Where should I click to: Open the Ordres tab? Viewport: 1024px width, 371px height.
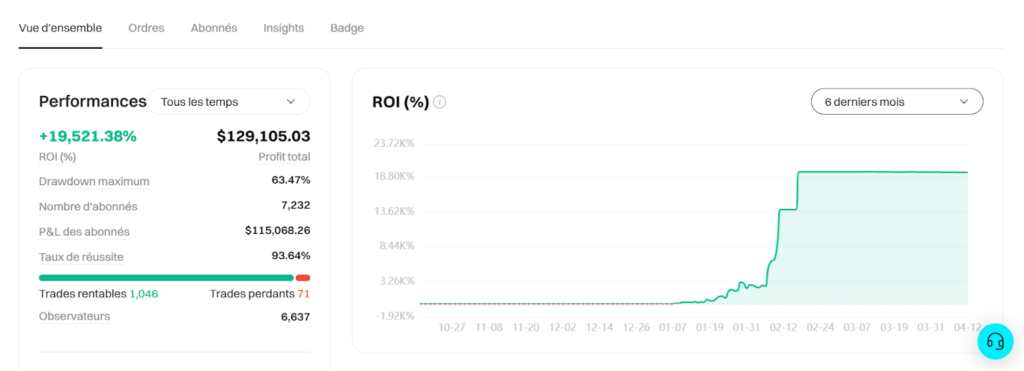pyautogui.click(x=146, y=28)
